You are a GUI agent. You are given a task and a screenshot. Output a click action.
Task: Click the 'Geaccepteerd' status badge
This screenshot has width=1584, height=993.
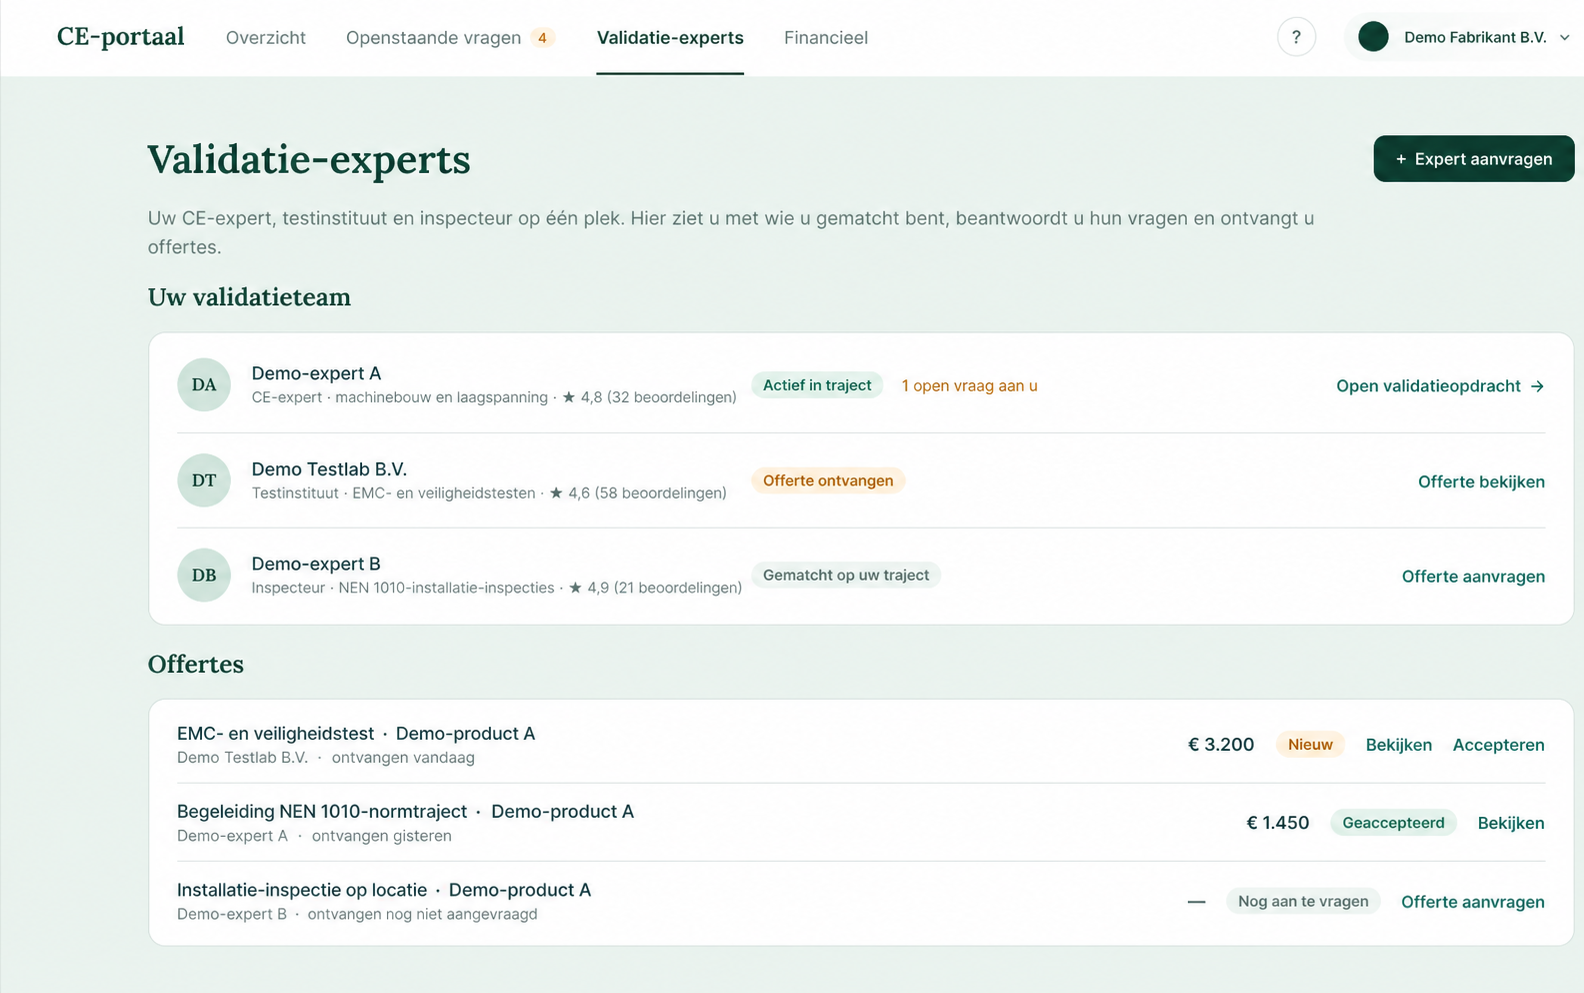point(1393,823)
